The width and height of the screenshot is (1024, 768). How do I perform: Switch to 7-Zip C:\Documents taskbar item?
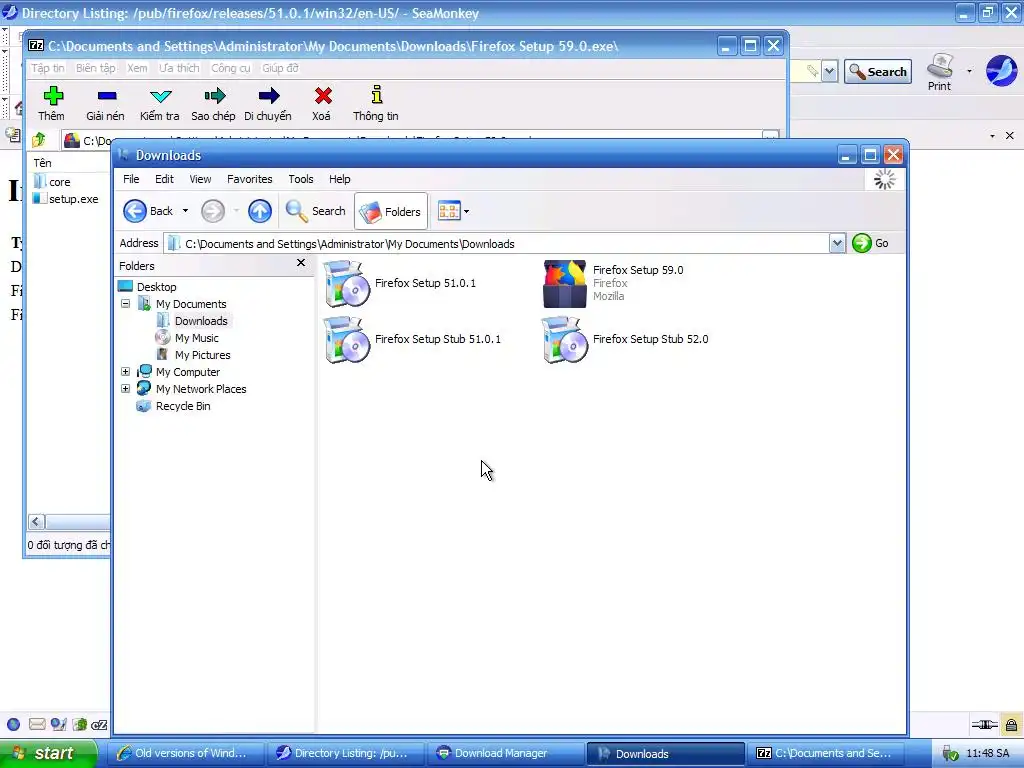click(825, 754)
